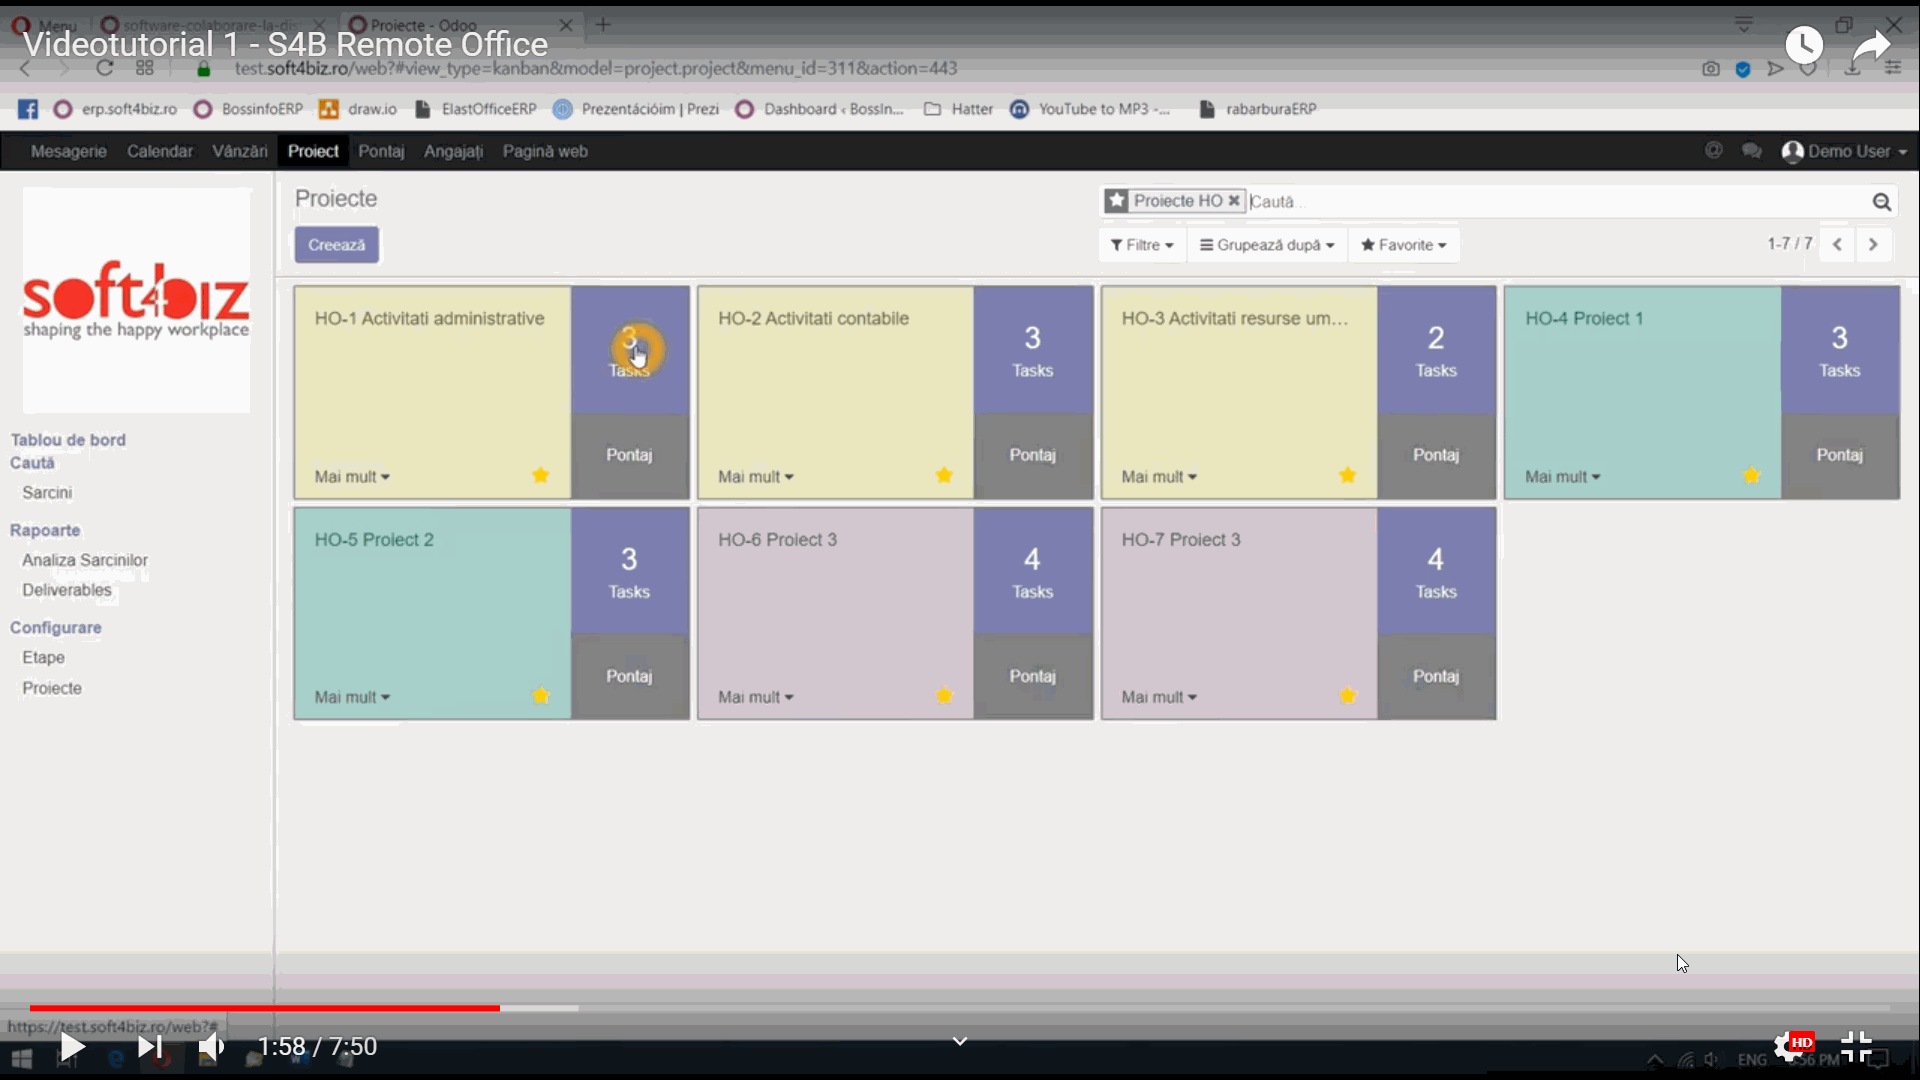Go to previous page of projects
Viewport: 1920px width, 1080px height.
[x=1837, y=244]
